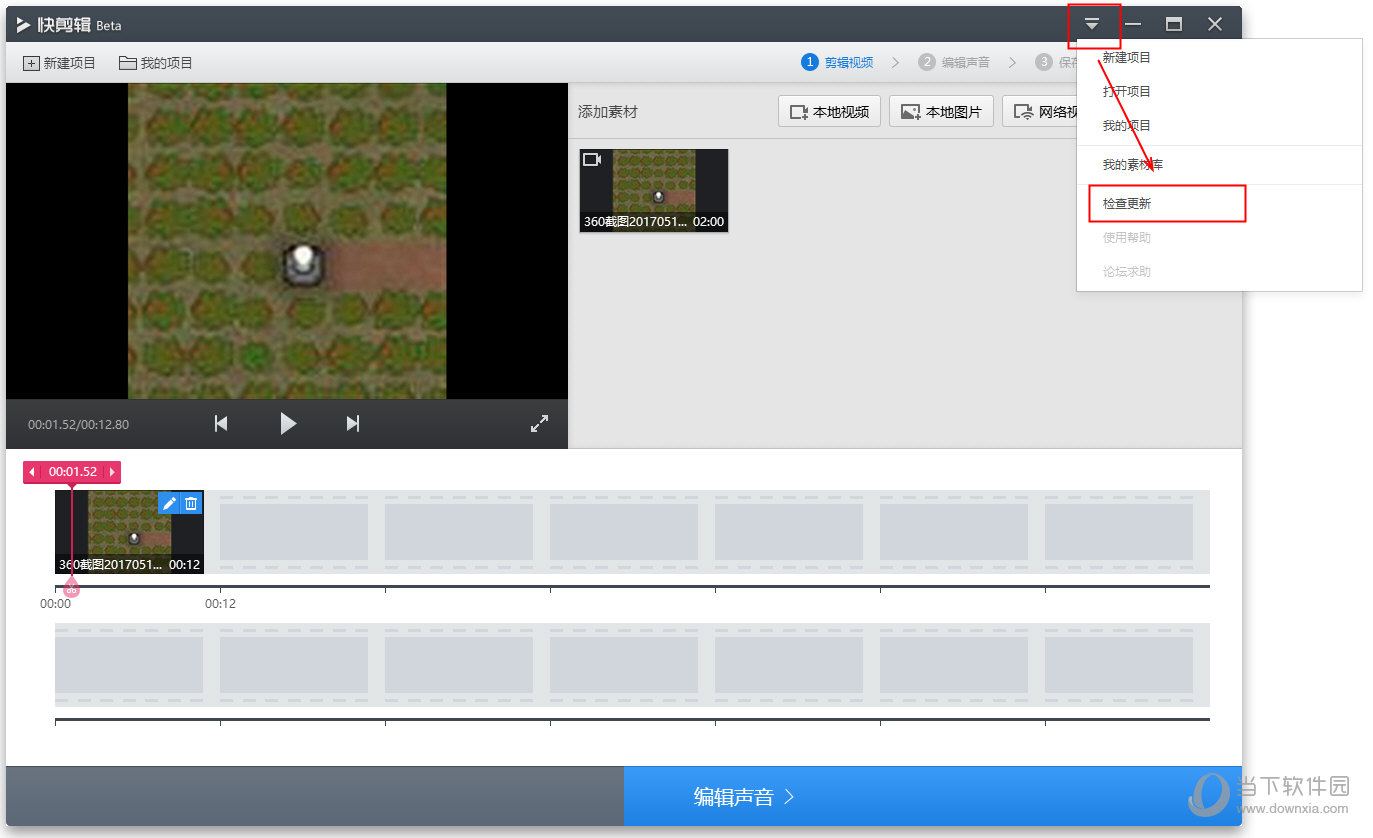Nudge playhead time left with arrow
Image resolution: width=1373 pixels, height=838 pixels.
point(31,472)
